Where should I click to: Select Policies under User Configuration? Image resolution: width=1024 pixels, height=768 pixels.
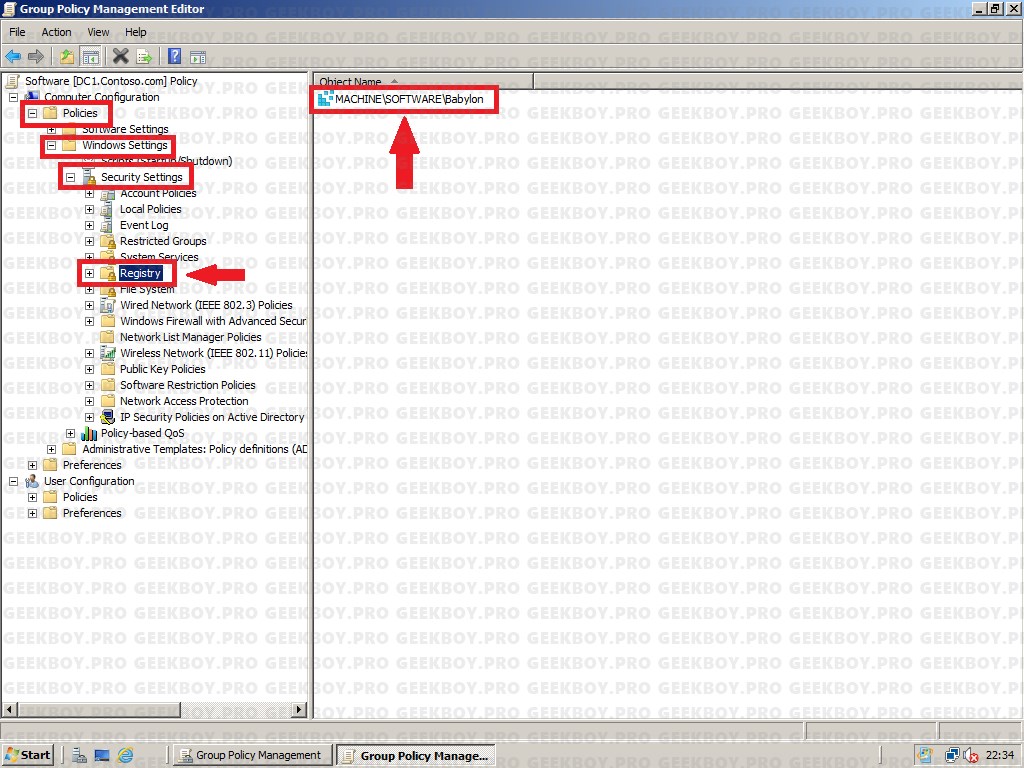click(x=80, y=497)
